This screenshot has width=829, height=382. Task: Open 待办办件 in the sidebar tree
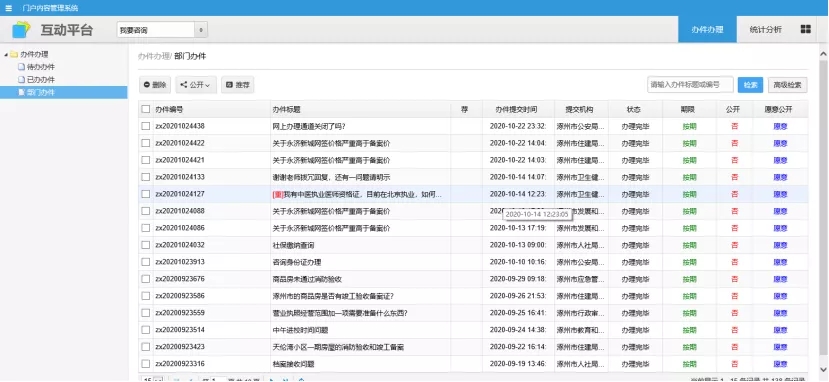tap(41, 67)
